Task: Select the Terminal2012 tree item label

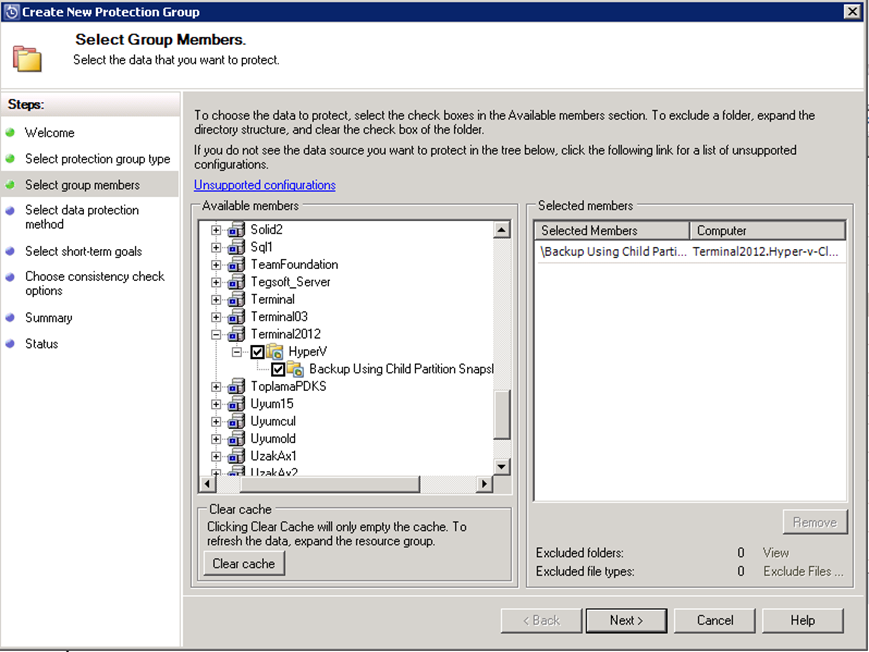Action: click(285, 334)
